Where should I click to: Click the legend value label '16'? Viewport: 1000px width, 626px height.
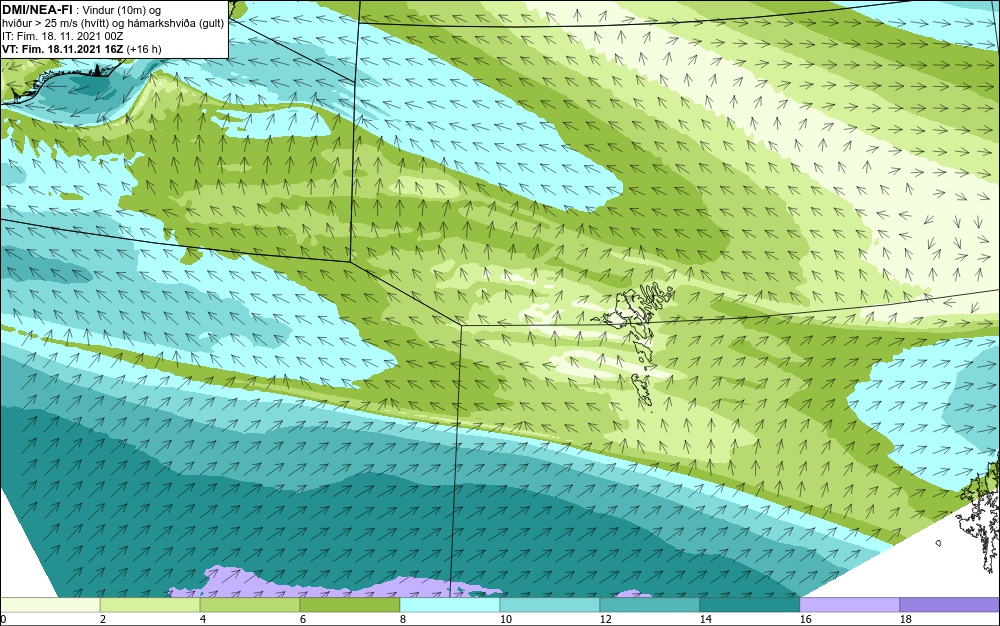pos(805,619)
